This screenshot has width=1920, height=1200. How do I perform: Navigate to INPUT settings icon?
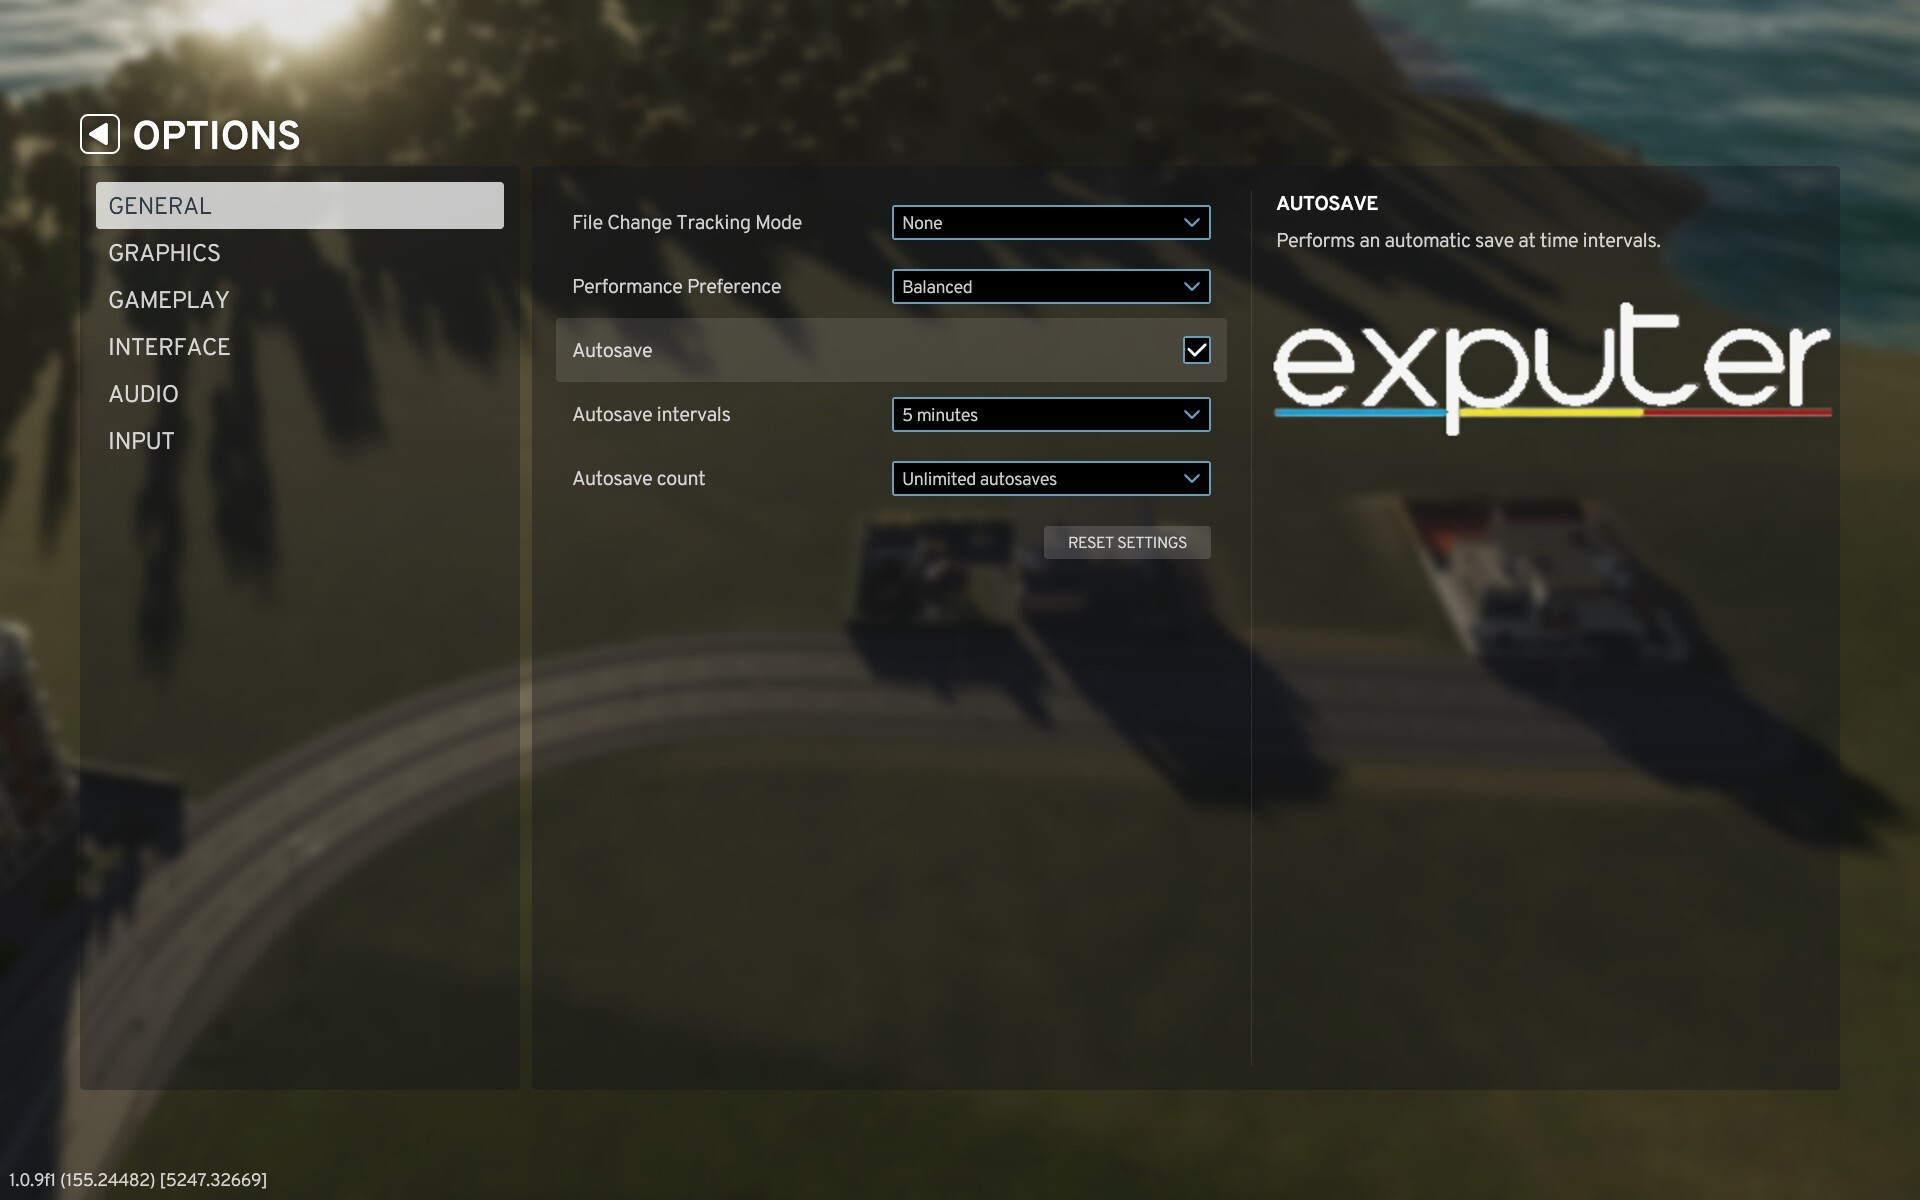click(141, 440)
